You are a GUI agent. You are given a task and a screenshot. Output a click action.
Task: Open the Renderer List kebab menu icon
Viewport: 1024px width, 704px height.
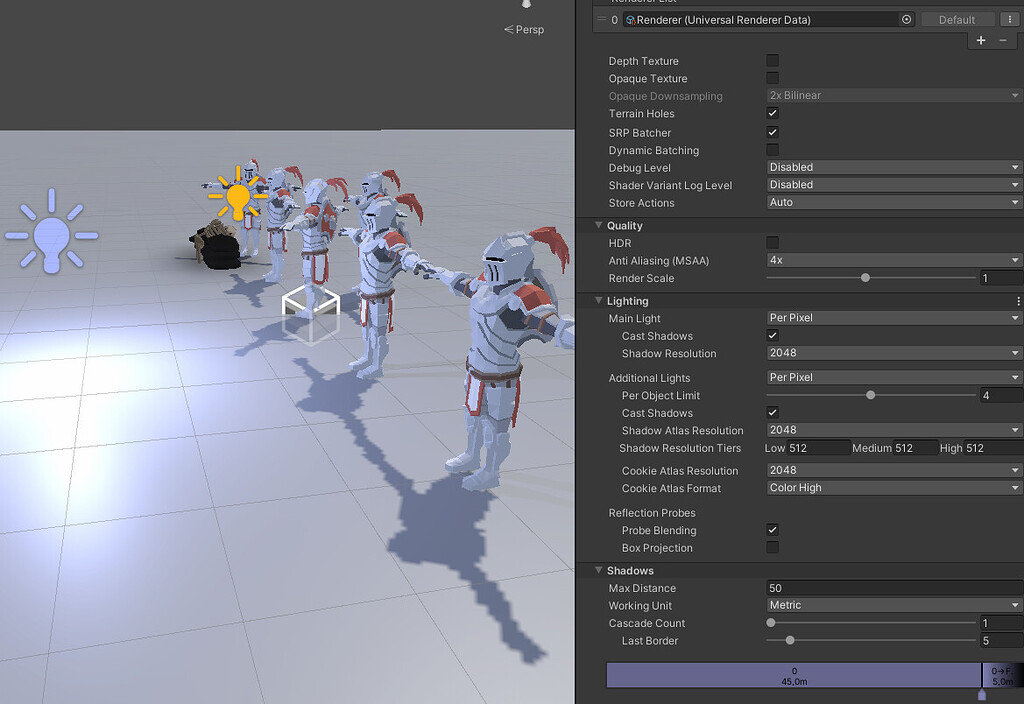click(1011, 19)
